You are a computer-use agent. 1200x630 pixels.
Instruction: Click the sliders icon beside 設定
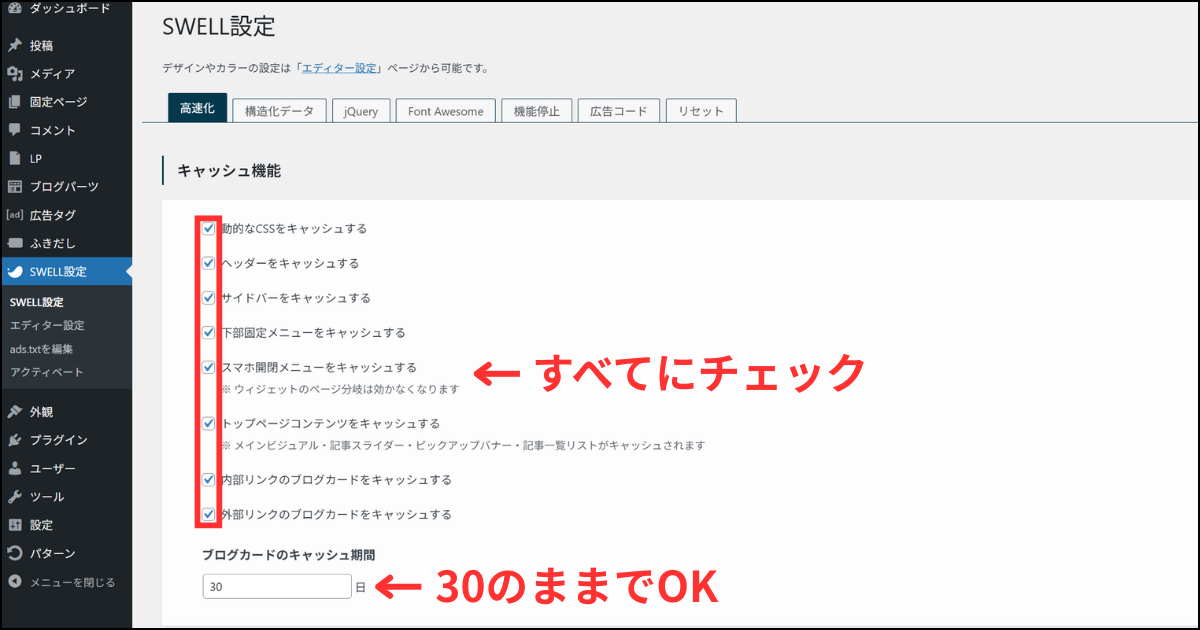coord(15,524)
